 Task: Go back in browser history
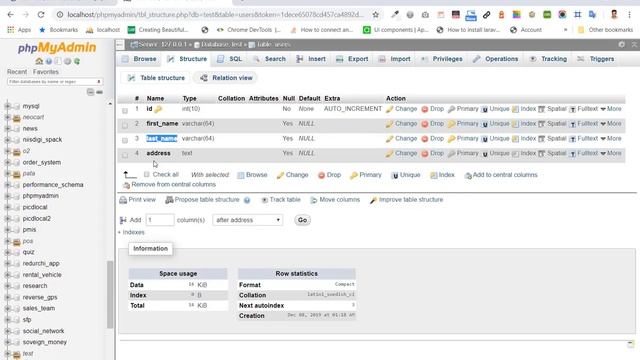pos(11,15)
